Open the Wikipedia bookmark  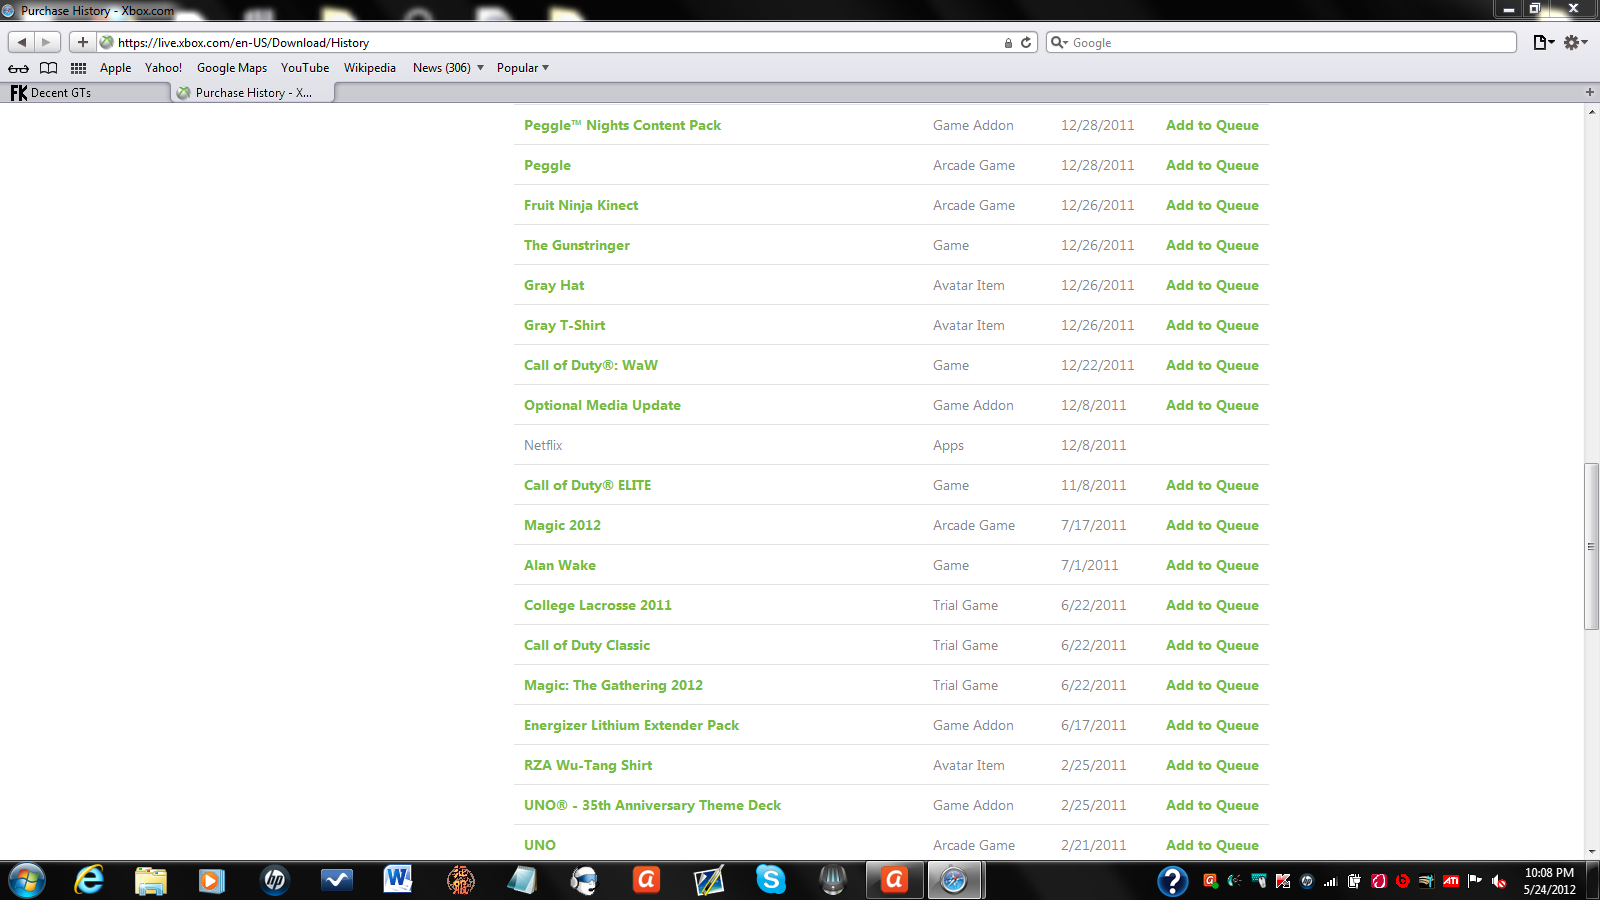(370, 68)
